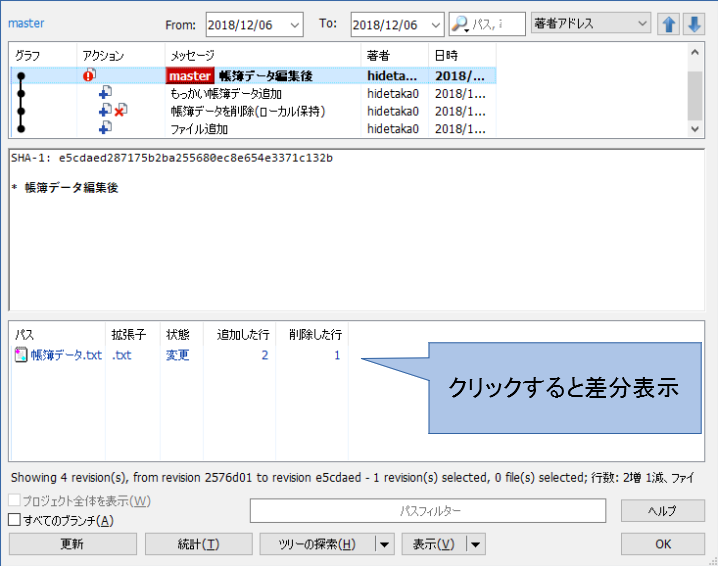Click the commit list scrollbar thumb
Image resolution: width=718 pixels, height=566 pixels.
[x=695, y=95]
